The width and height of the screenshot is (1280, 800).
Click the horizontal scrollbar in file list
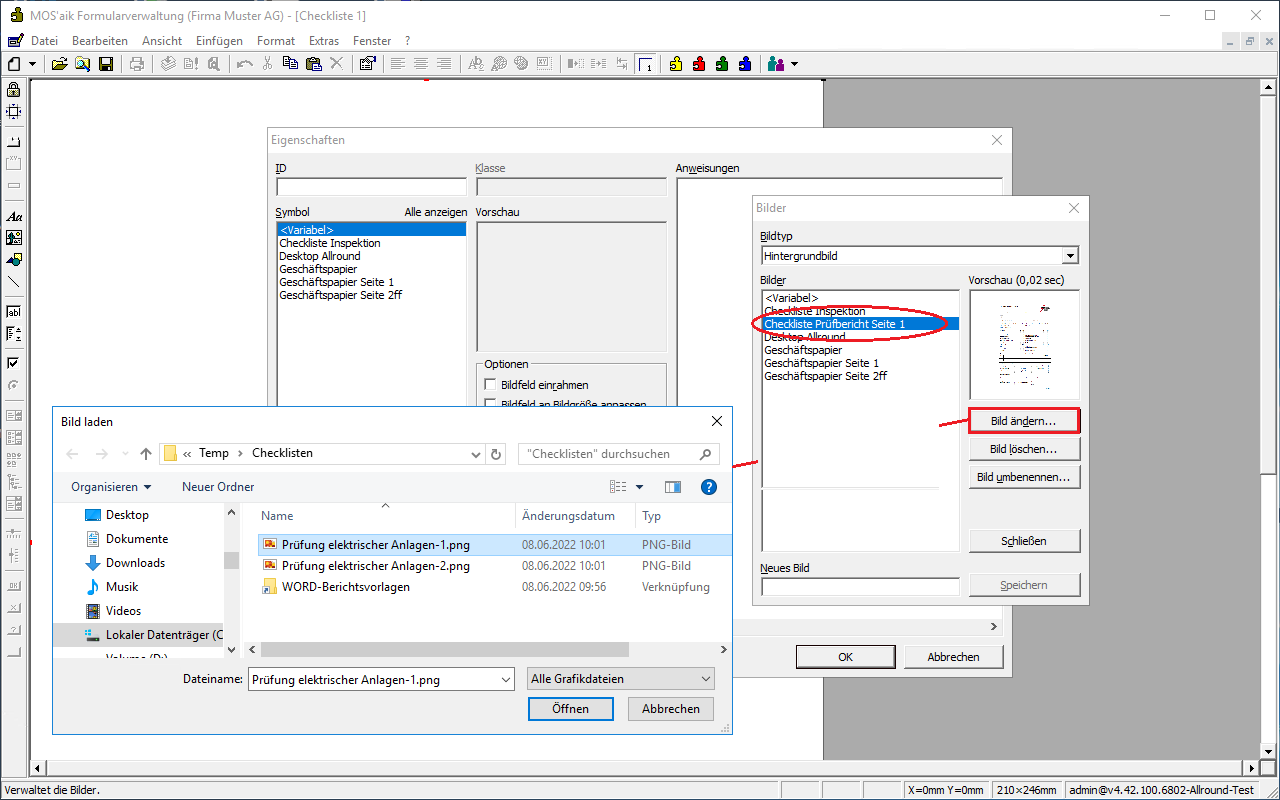click(x=445, y=650)
